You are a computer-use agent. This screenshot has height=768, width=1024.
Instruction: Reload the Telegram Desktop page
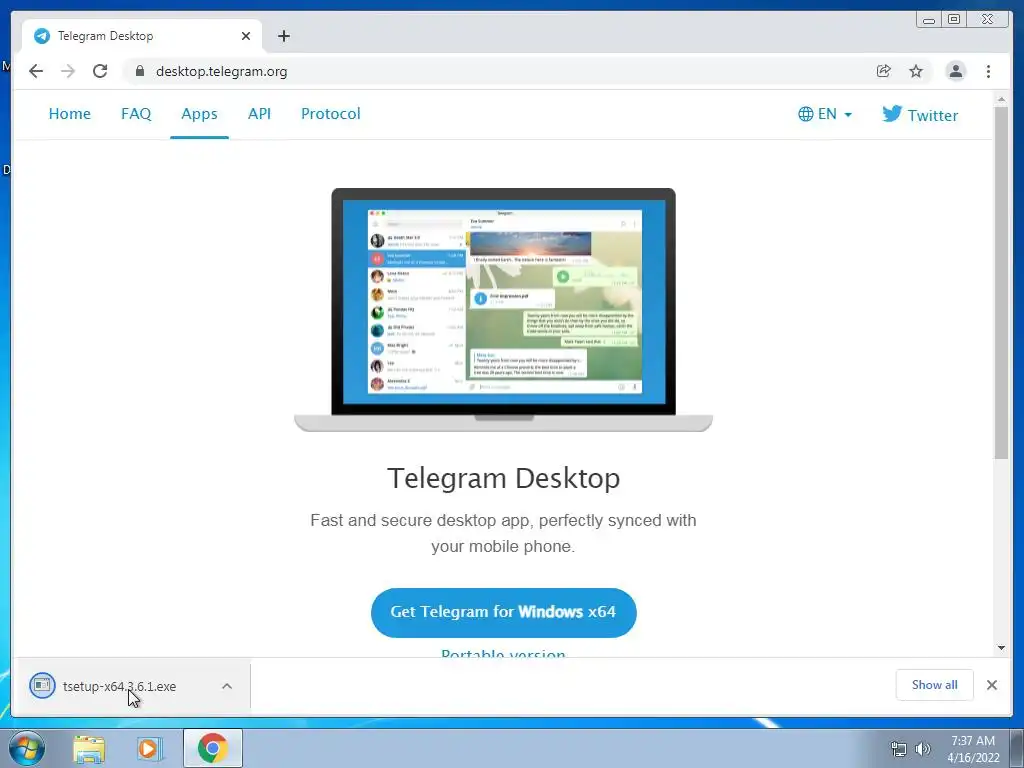coord(100,71)
